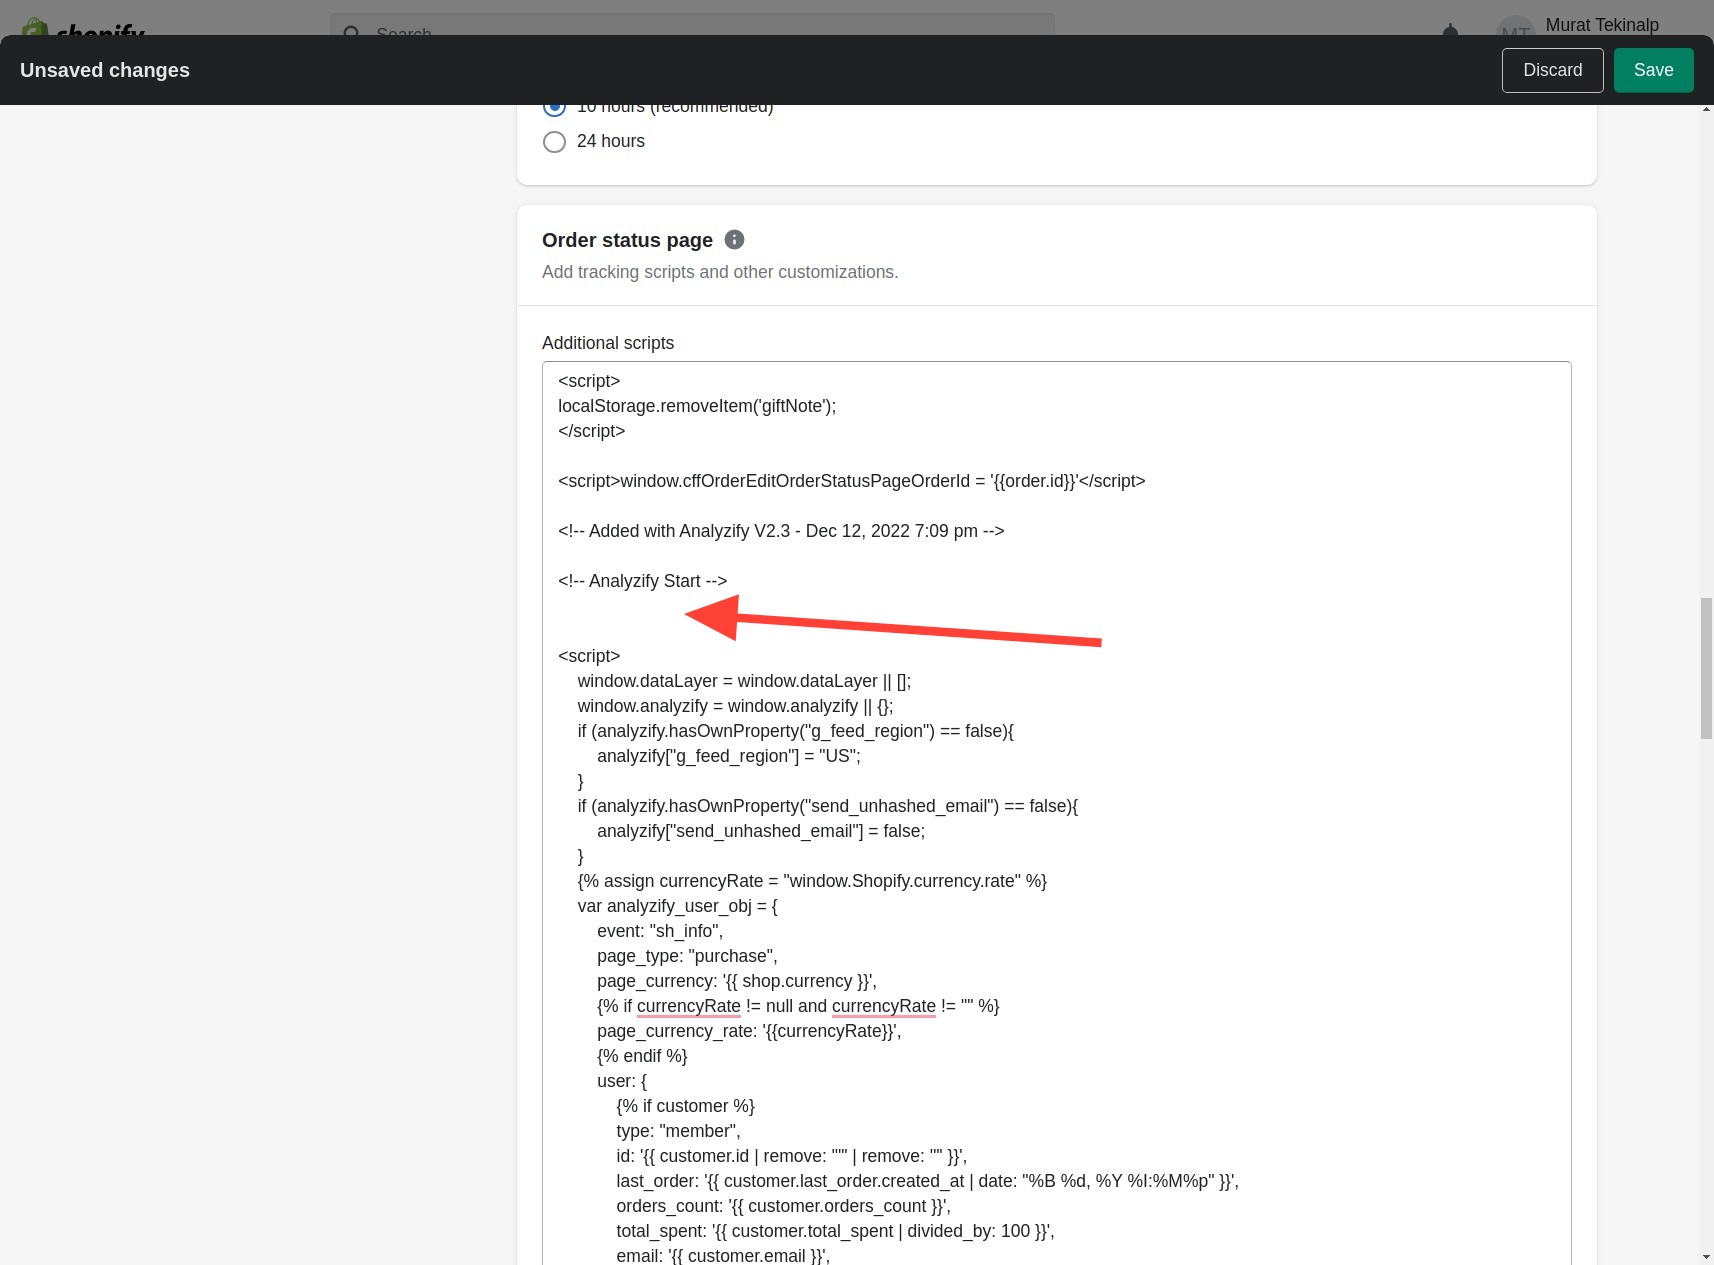Click the Order status page heading
1714x1265 pixels.
coord(627,240)
